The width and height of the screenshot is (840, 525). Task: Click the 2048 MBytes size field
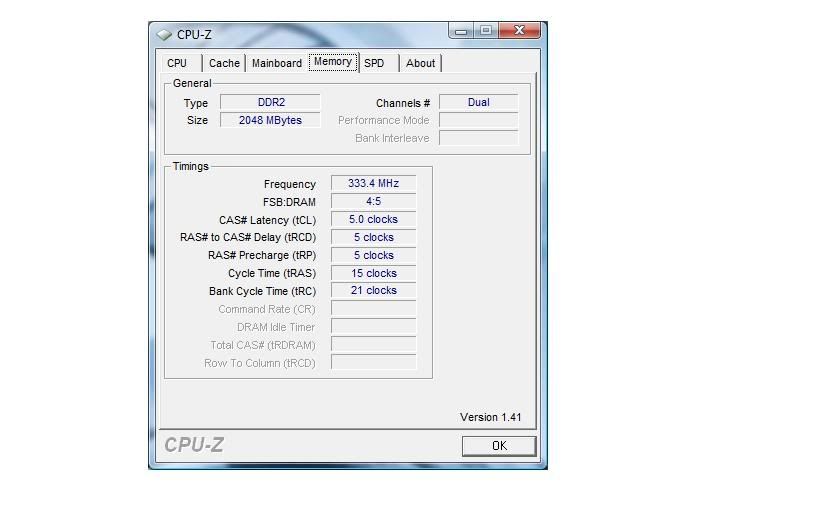[x=271, y=120]
